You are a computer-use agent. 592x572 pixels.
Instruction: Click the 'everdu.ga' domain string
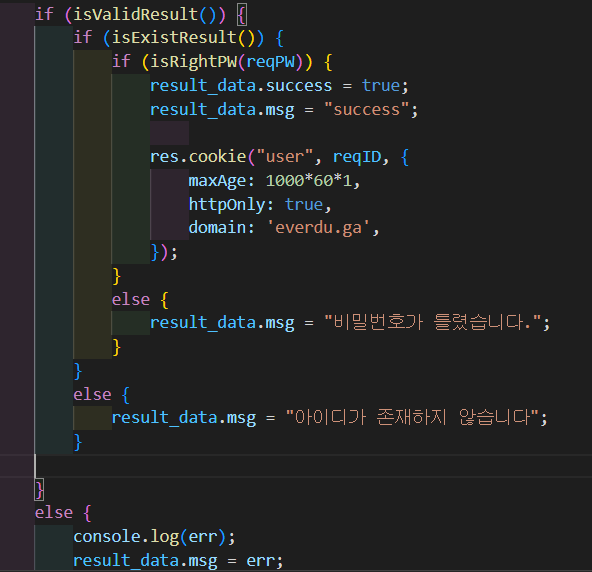[x=319, y=228]
